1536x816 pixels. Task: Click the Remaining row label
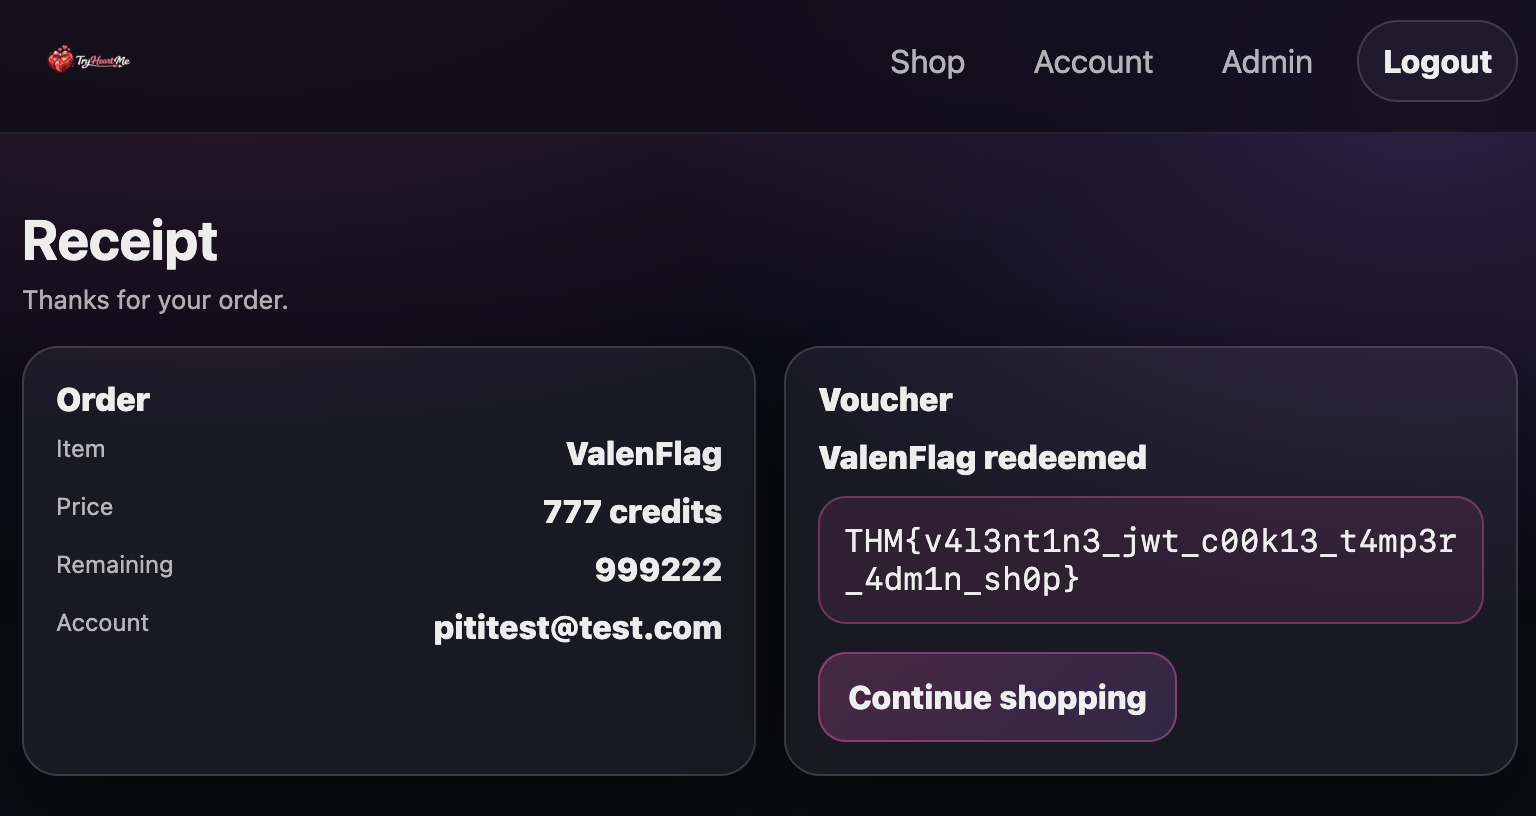click(115, 565)
